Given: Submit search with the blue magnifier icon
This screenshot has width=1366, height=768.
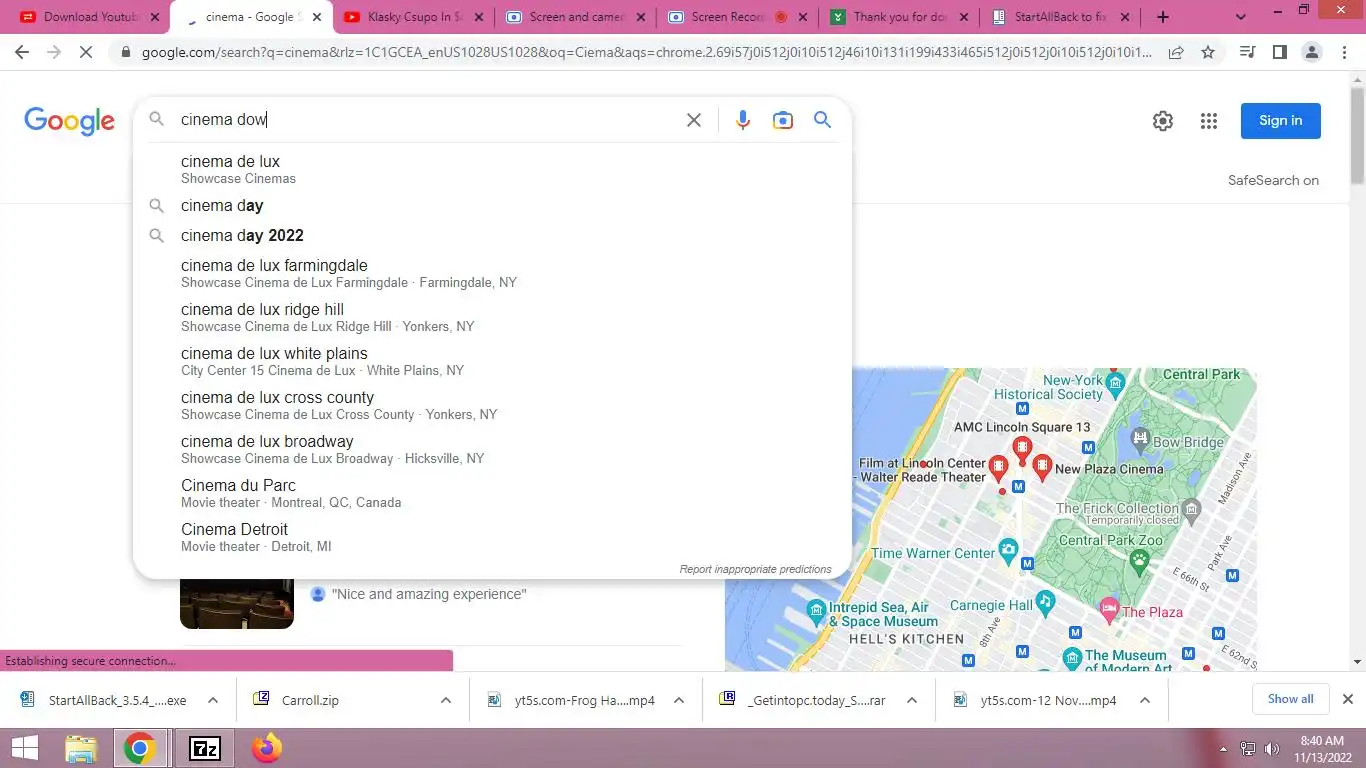Looking at the screenshot, I should point(822,120).
